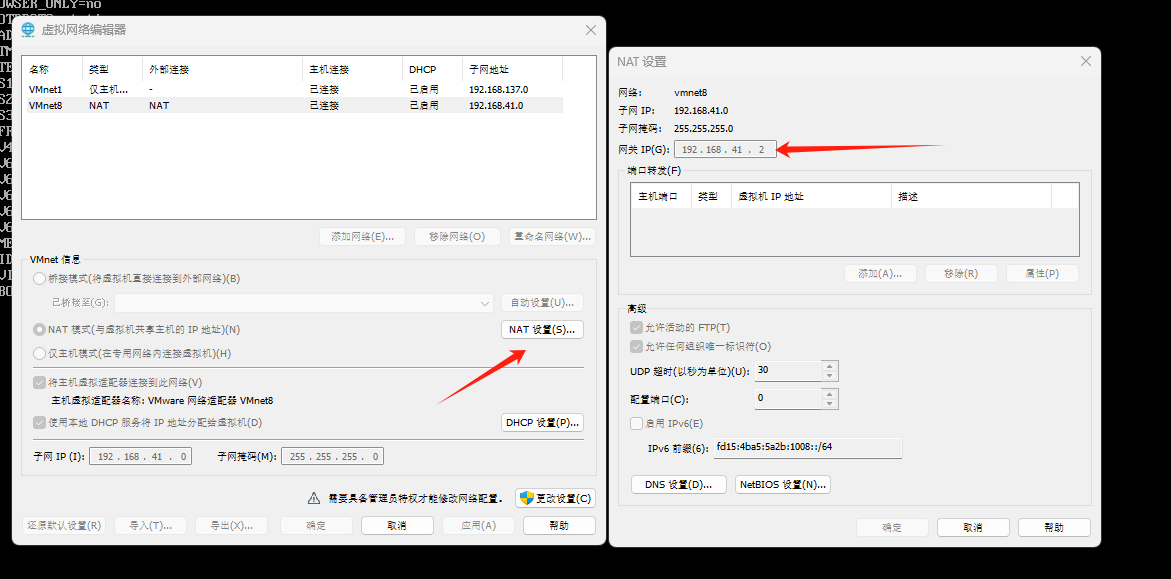
Task: Close the NAT 设置 dialog
Action: point(1086,61)
